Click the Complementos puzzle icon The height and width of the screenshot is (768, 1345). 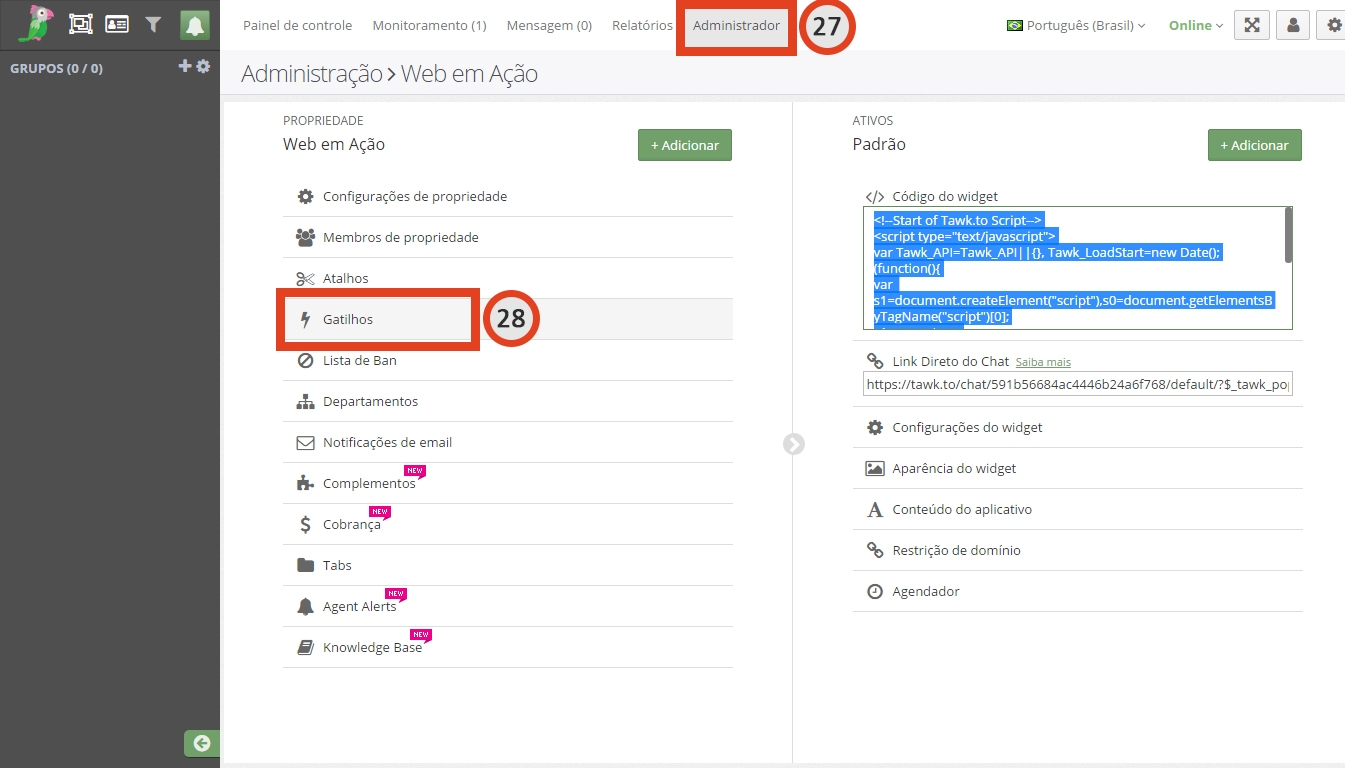coord(305,483)
